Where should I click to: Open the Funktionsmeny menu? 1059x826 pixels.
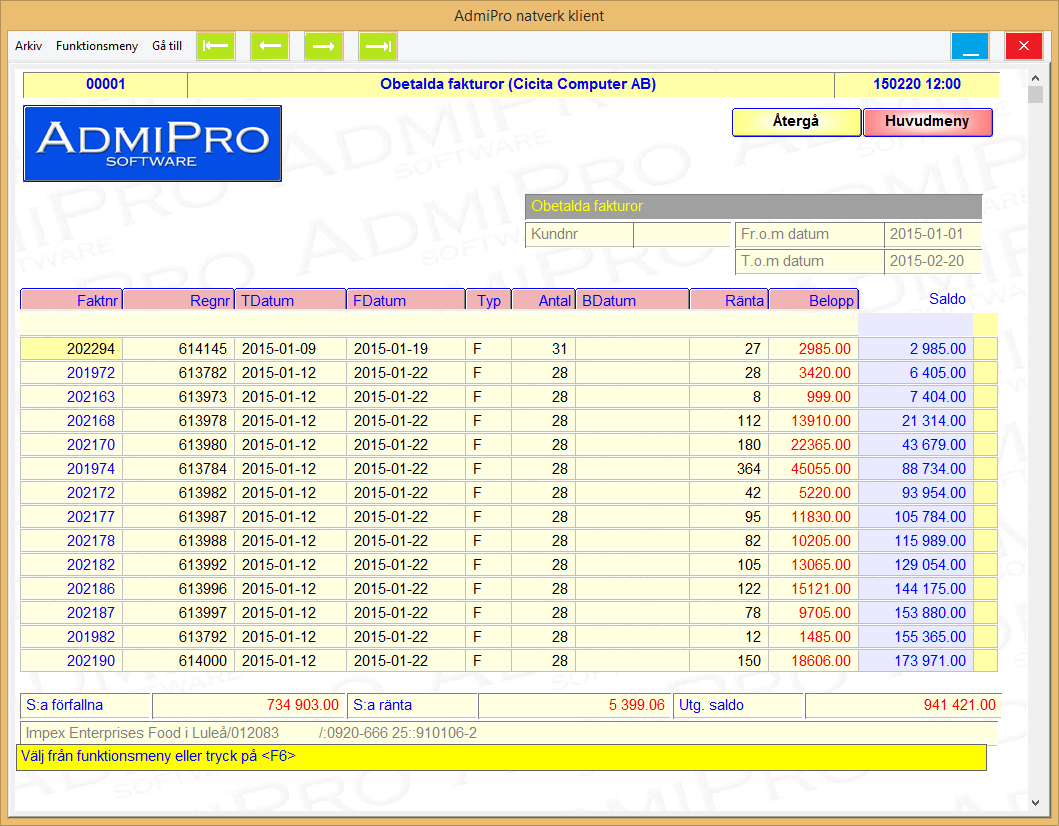point(97,46)
